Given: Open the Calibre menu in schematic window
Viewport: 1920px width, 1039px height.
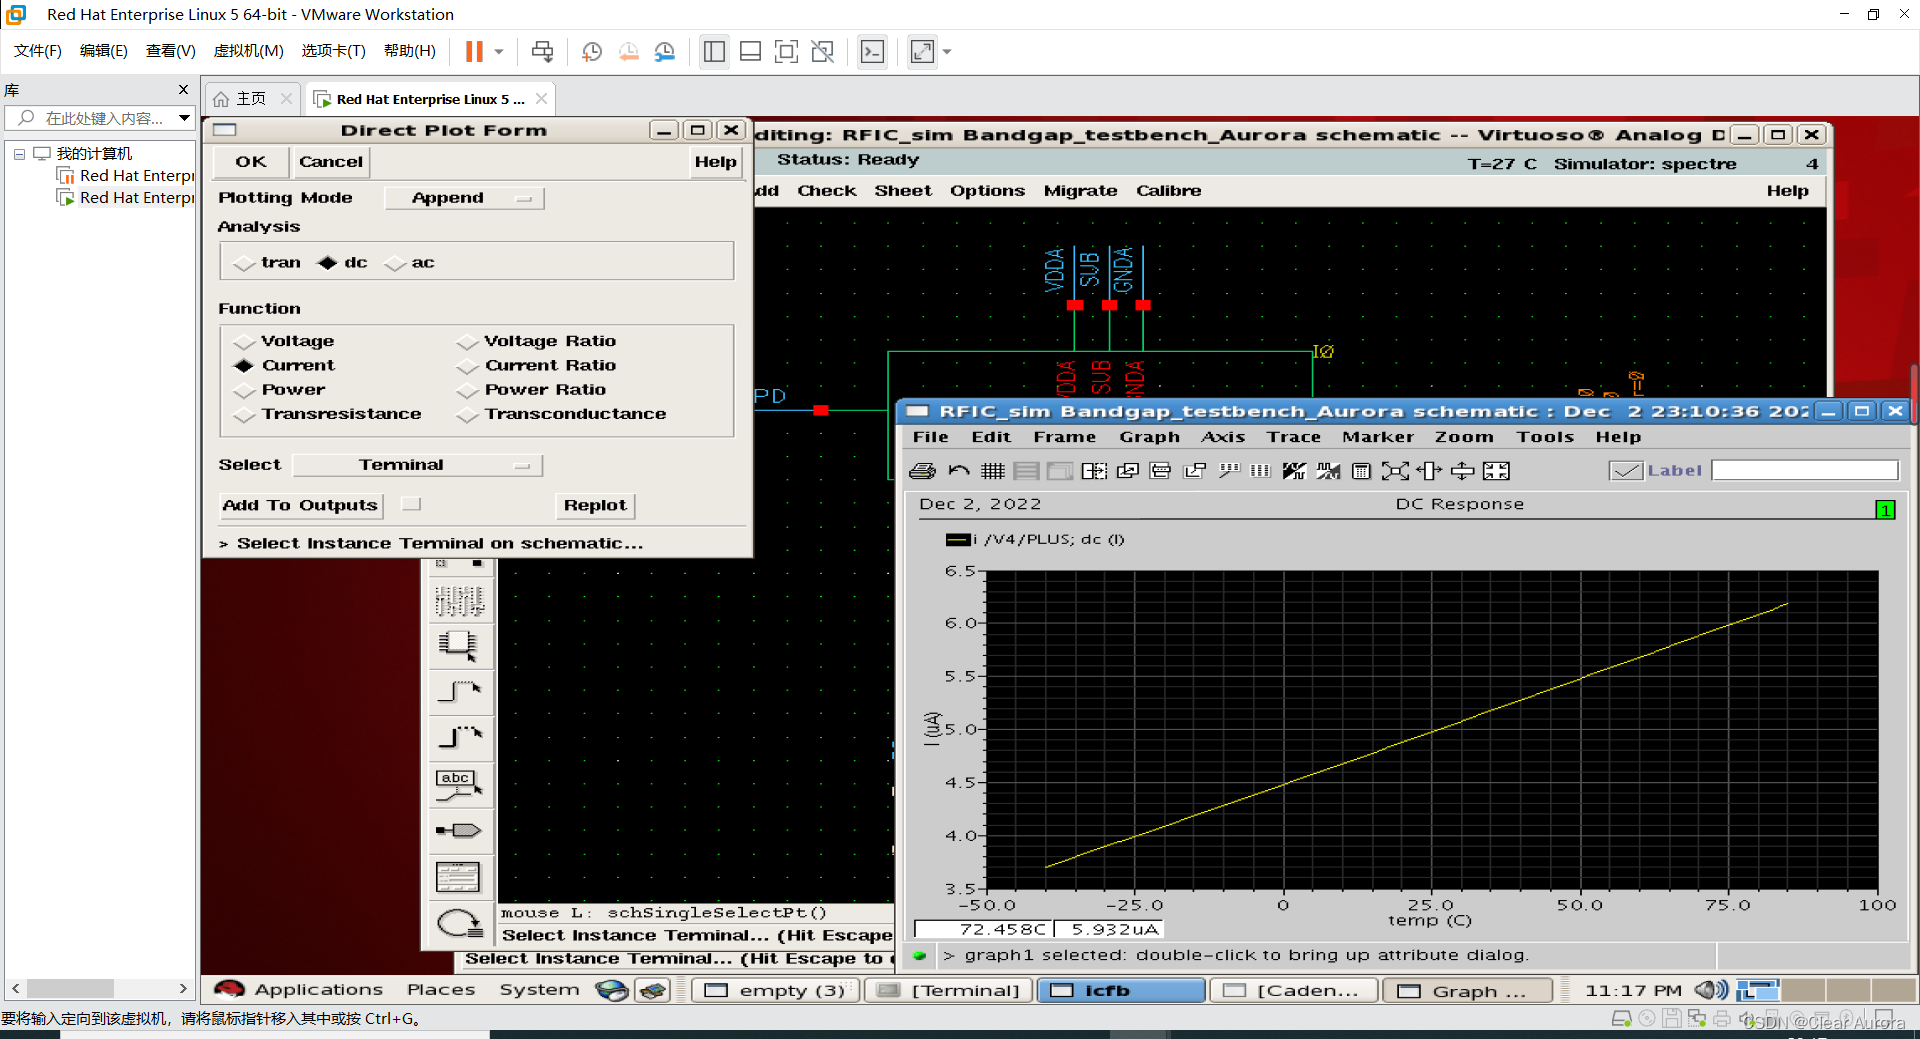Looking at the screenshot, I should tap(1168, 191).
